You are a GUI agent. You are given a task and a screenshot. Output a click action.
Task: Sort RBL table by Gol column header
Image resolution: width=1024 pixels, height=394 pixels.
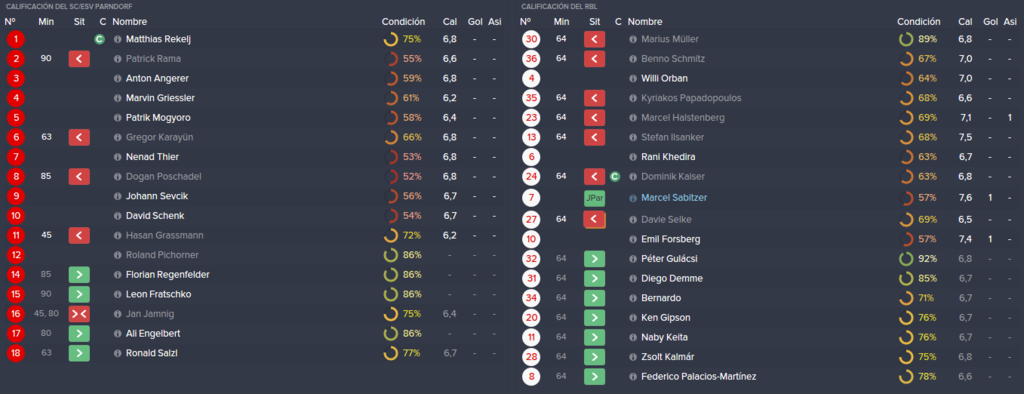coord(991,22)
